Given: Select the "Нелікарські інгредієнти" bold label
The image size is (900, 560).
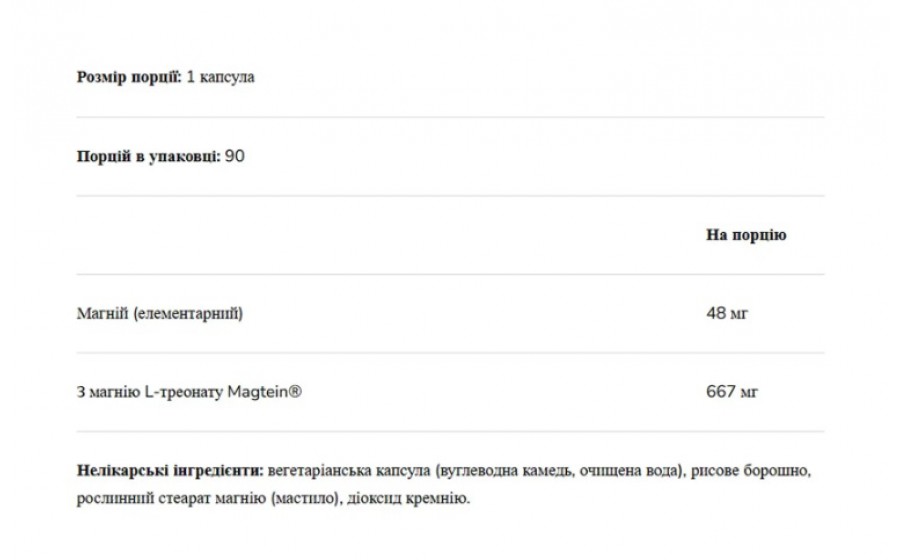Looking at the screenshot, I should point(170,470).
